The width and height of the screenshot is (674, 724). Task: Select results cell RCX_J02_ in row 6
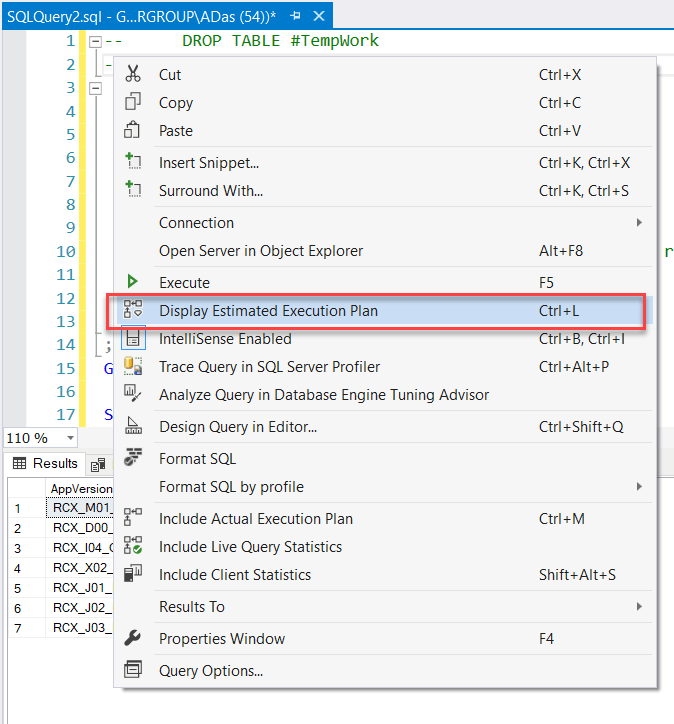tap(80, 608)
